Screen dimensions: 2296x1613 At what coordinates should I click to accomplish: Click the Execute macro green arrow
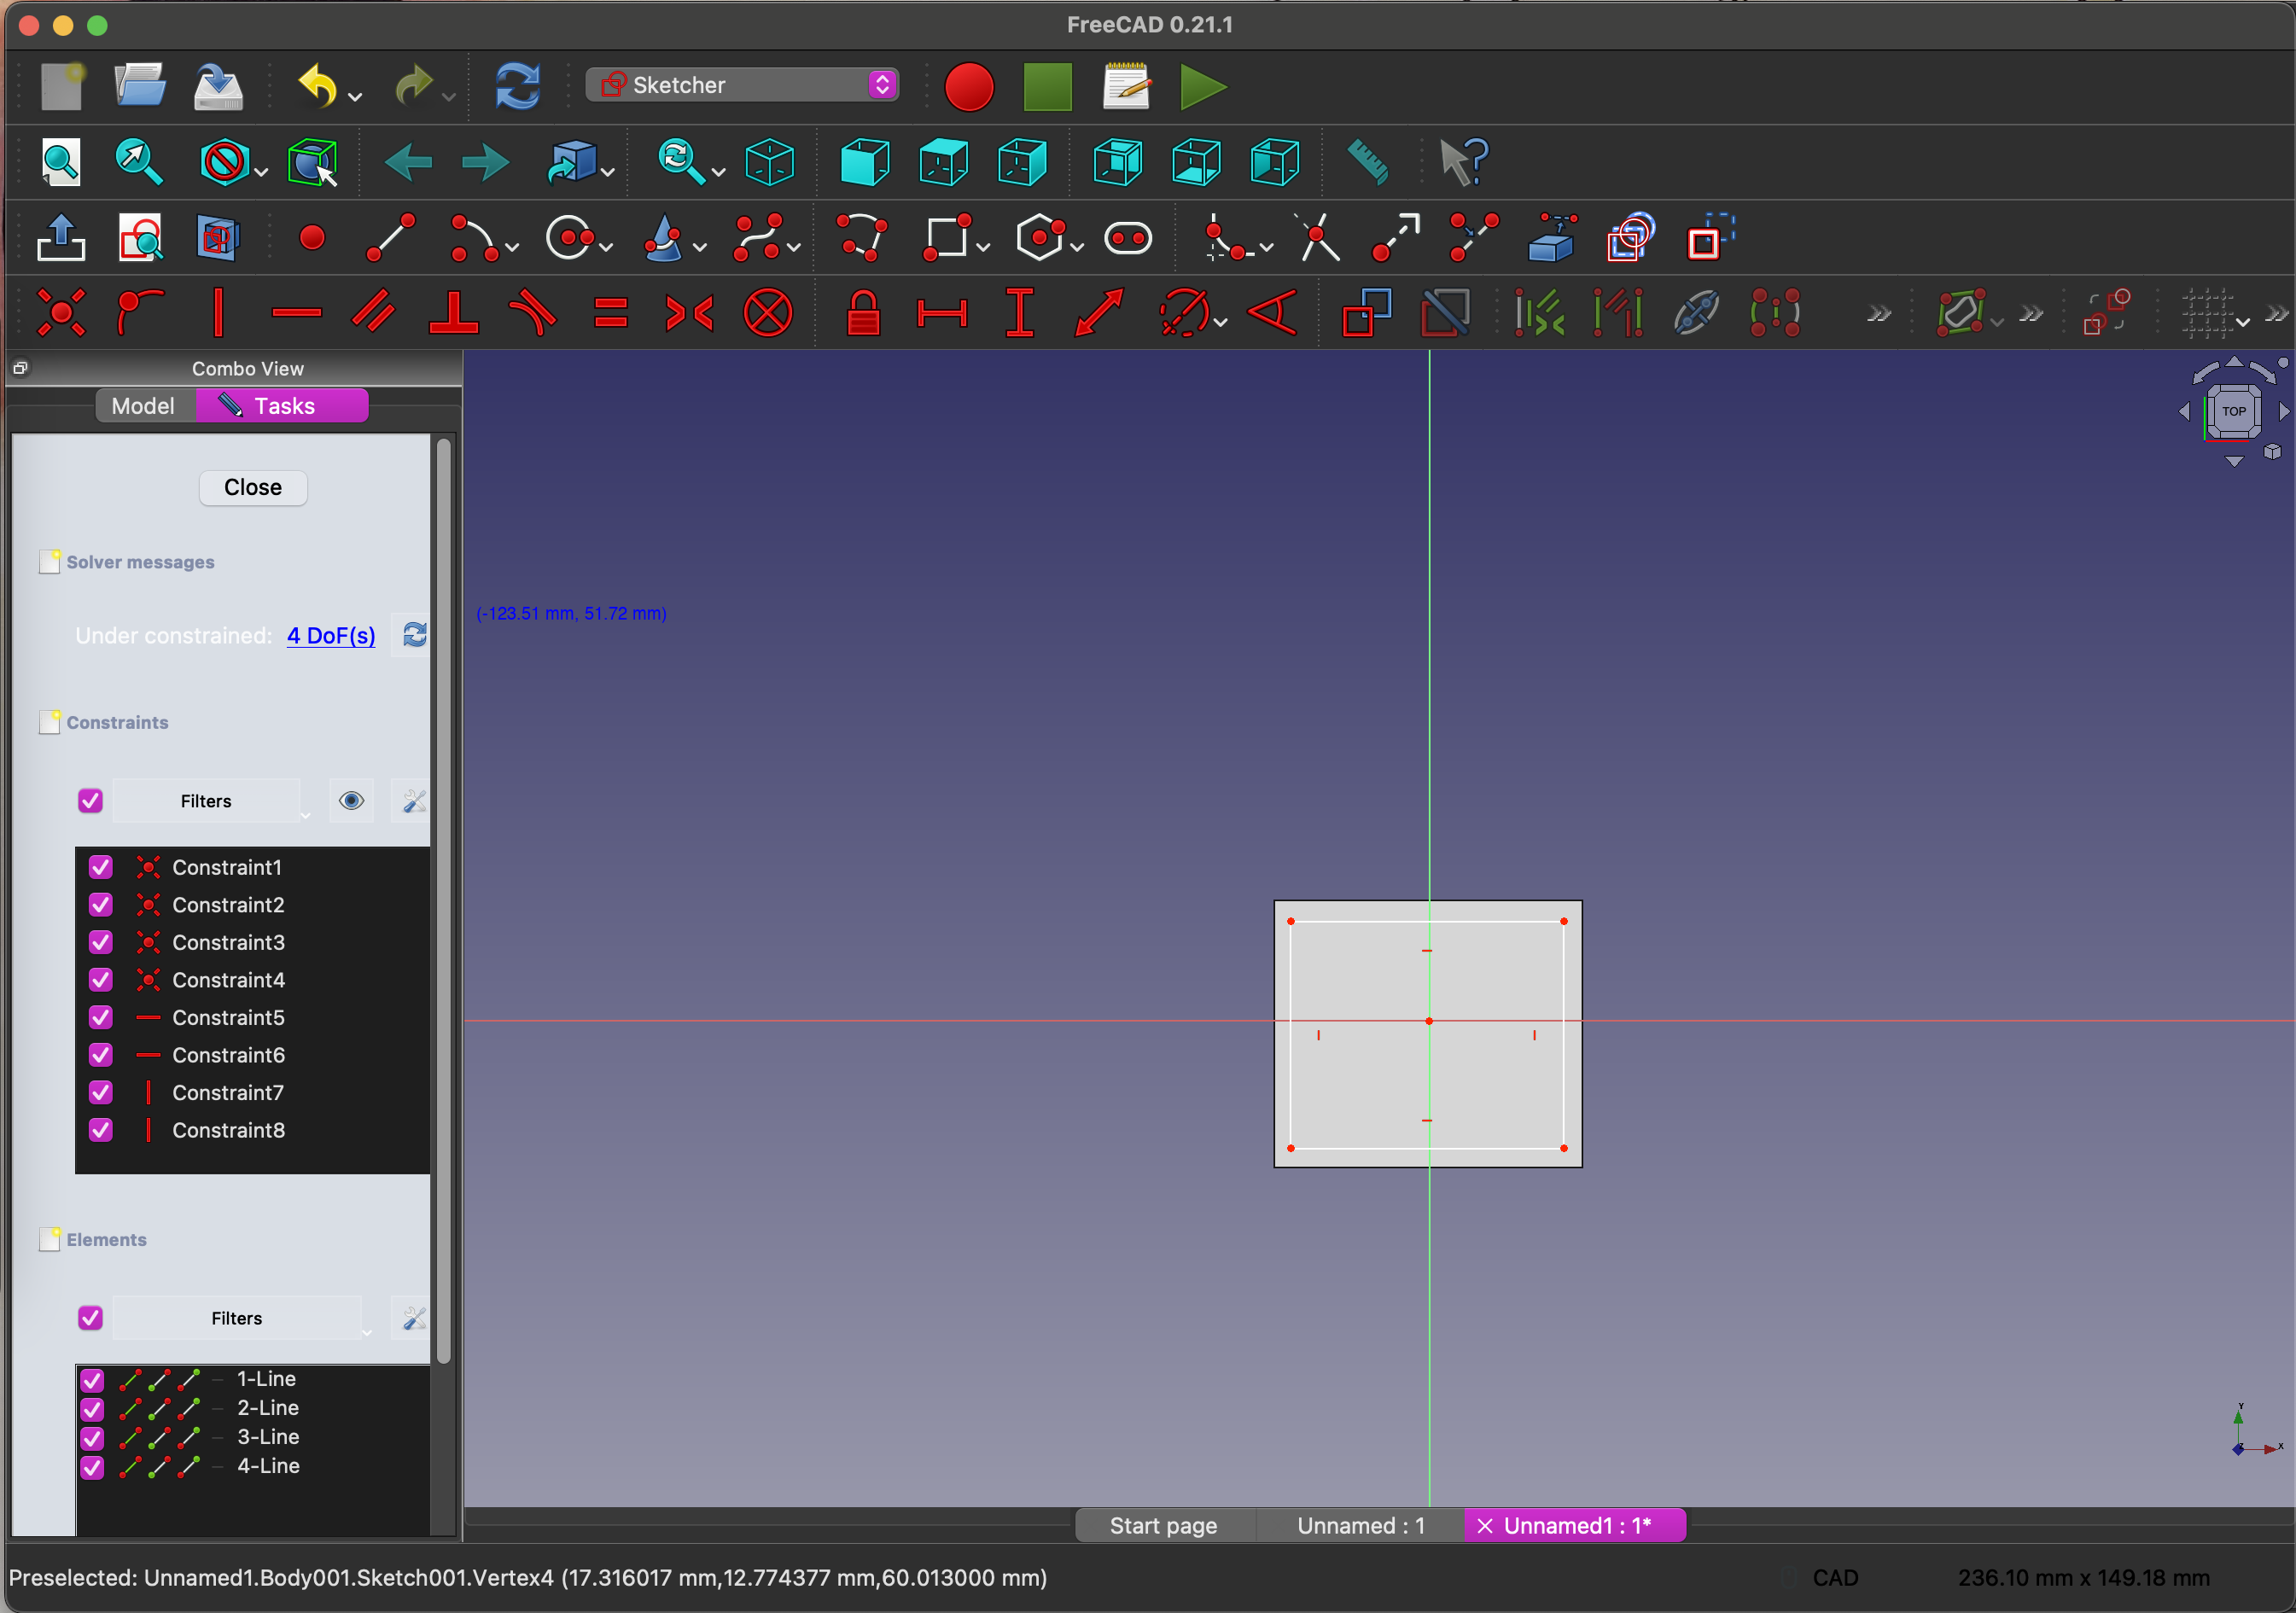point(1203,87)
